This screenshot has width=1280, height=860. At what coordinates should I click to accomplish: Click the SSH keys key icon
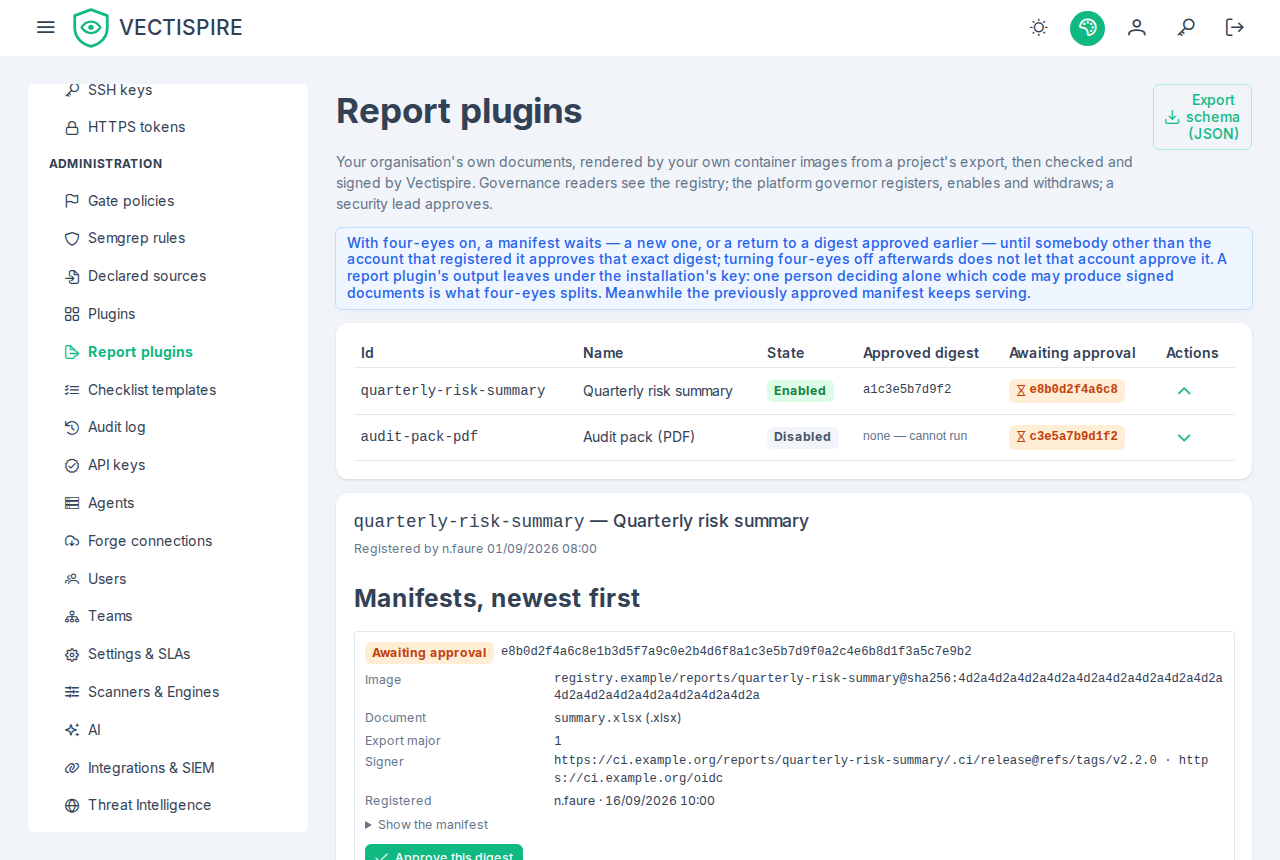click(x=72, y=90)
